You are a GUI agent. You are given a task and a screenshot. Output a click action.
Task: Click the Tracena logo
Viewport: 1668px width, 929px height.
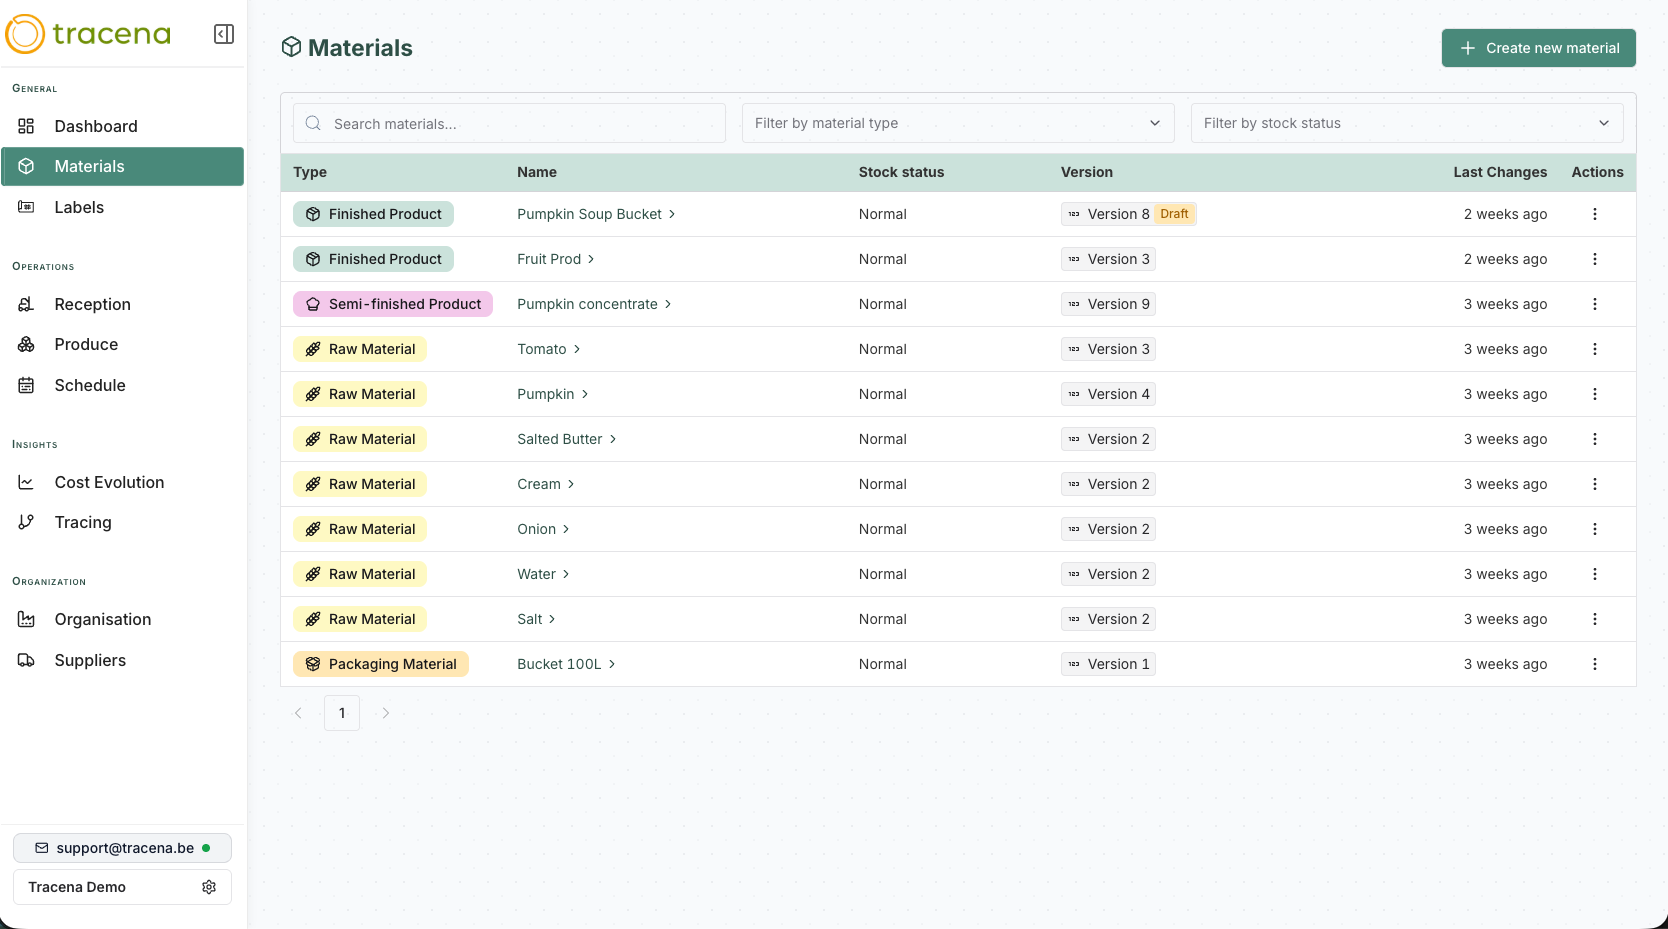(x=89, y=34)
